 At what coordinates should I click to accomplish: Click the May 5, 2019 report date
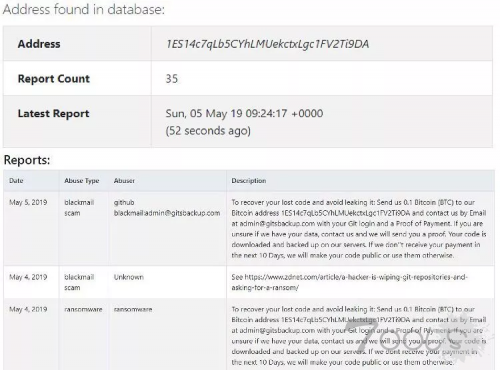click(x=28, y=202)
